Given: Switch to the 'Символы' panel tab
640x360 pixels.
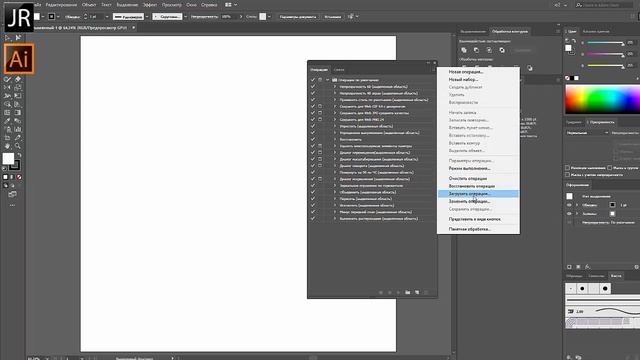Looking at the screenshot, I should (x=596, y=276).
